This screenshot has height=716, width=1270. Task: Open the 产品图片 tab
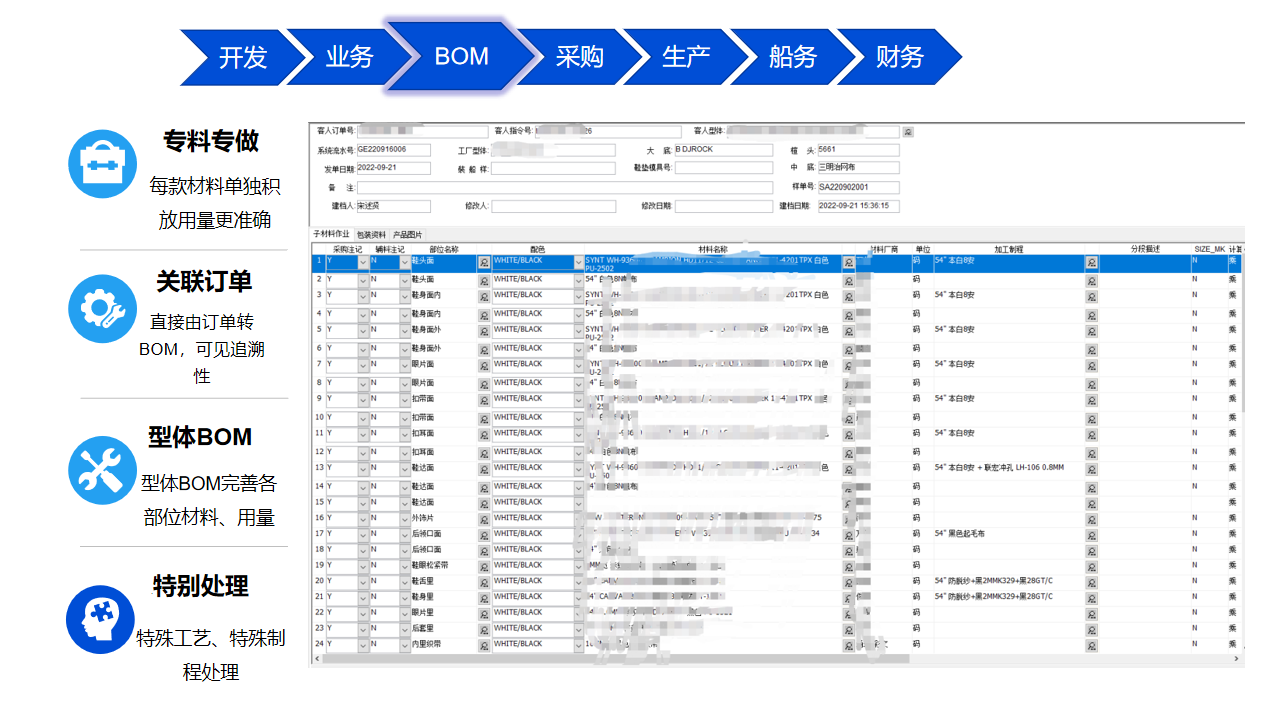[x=407, y=234]
